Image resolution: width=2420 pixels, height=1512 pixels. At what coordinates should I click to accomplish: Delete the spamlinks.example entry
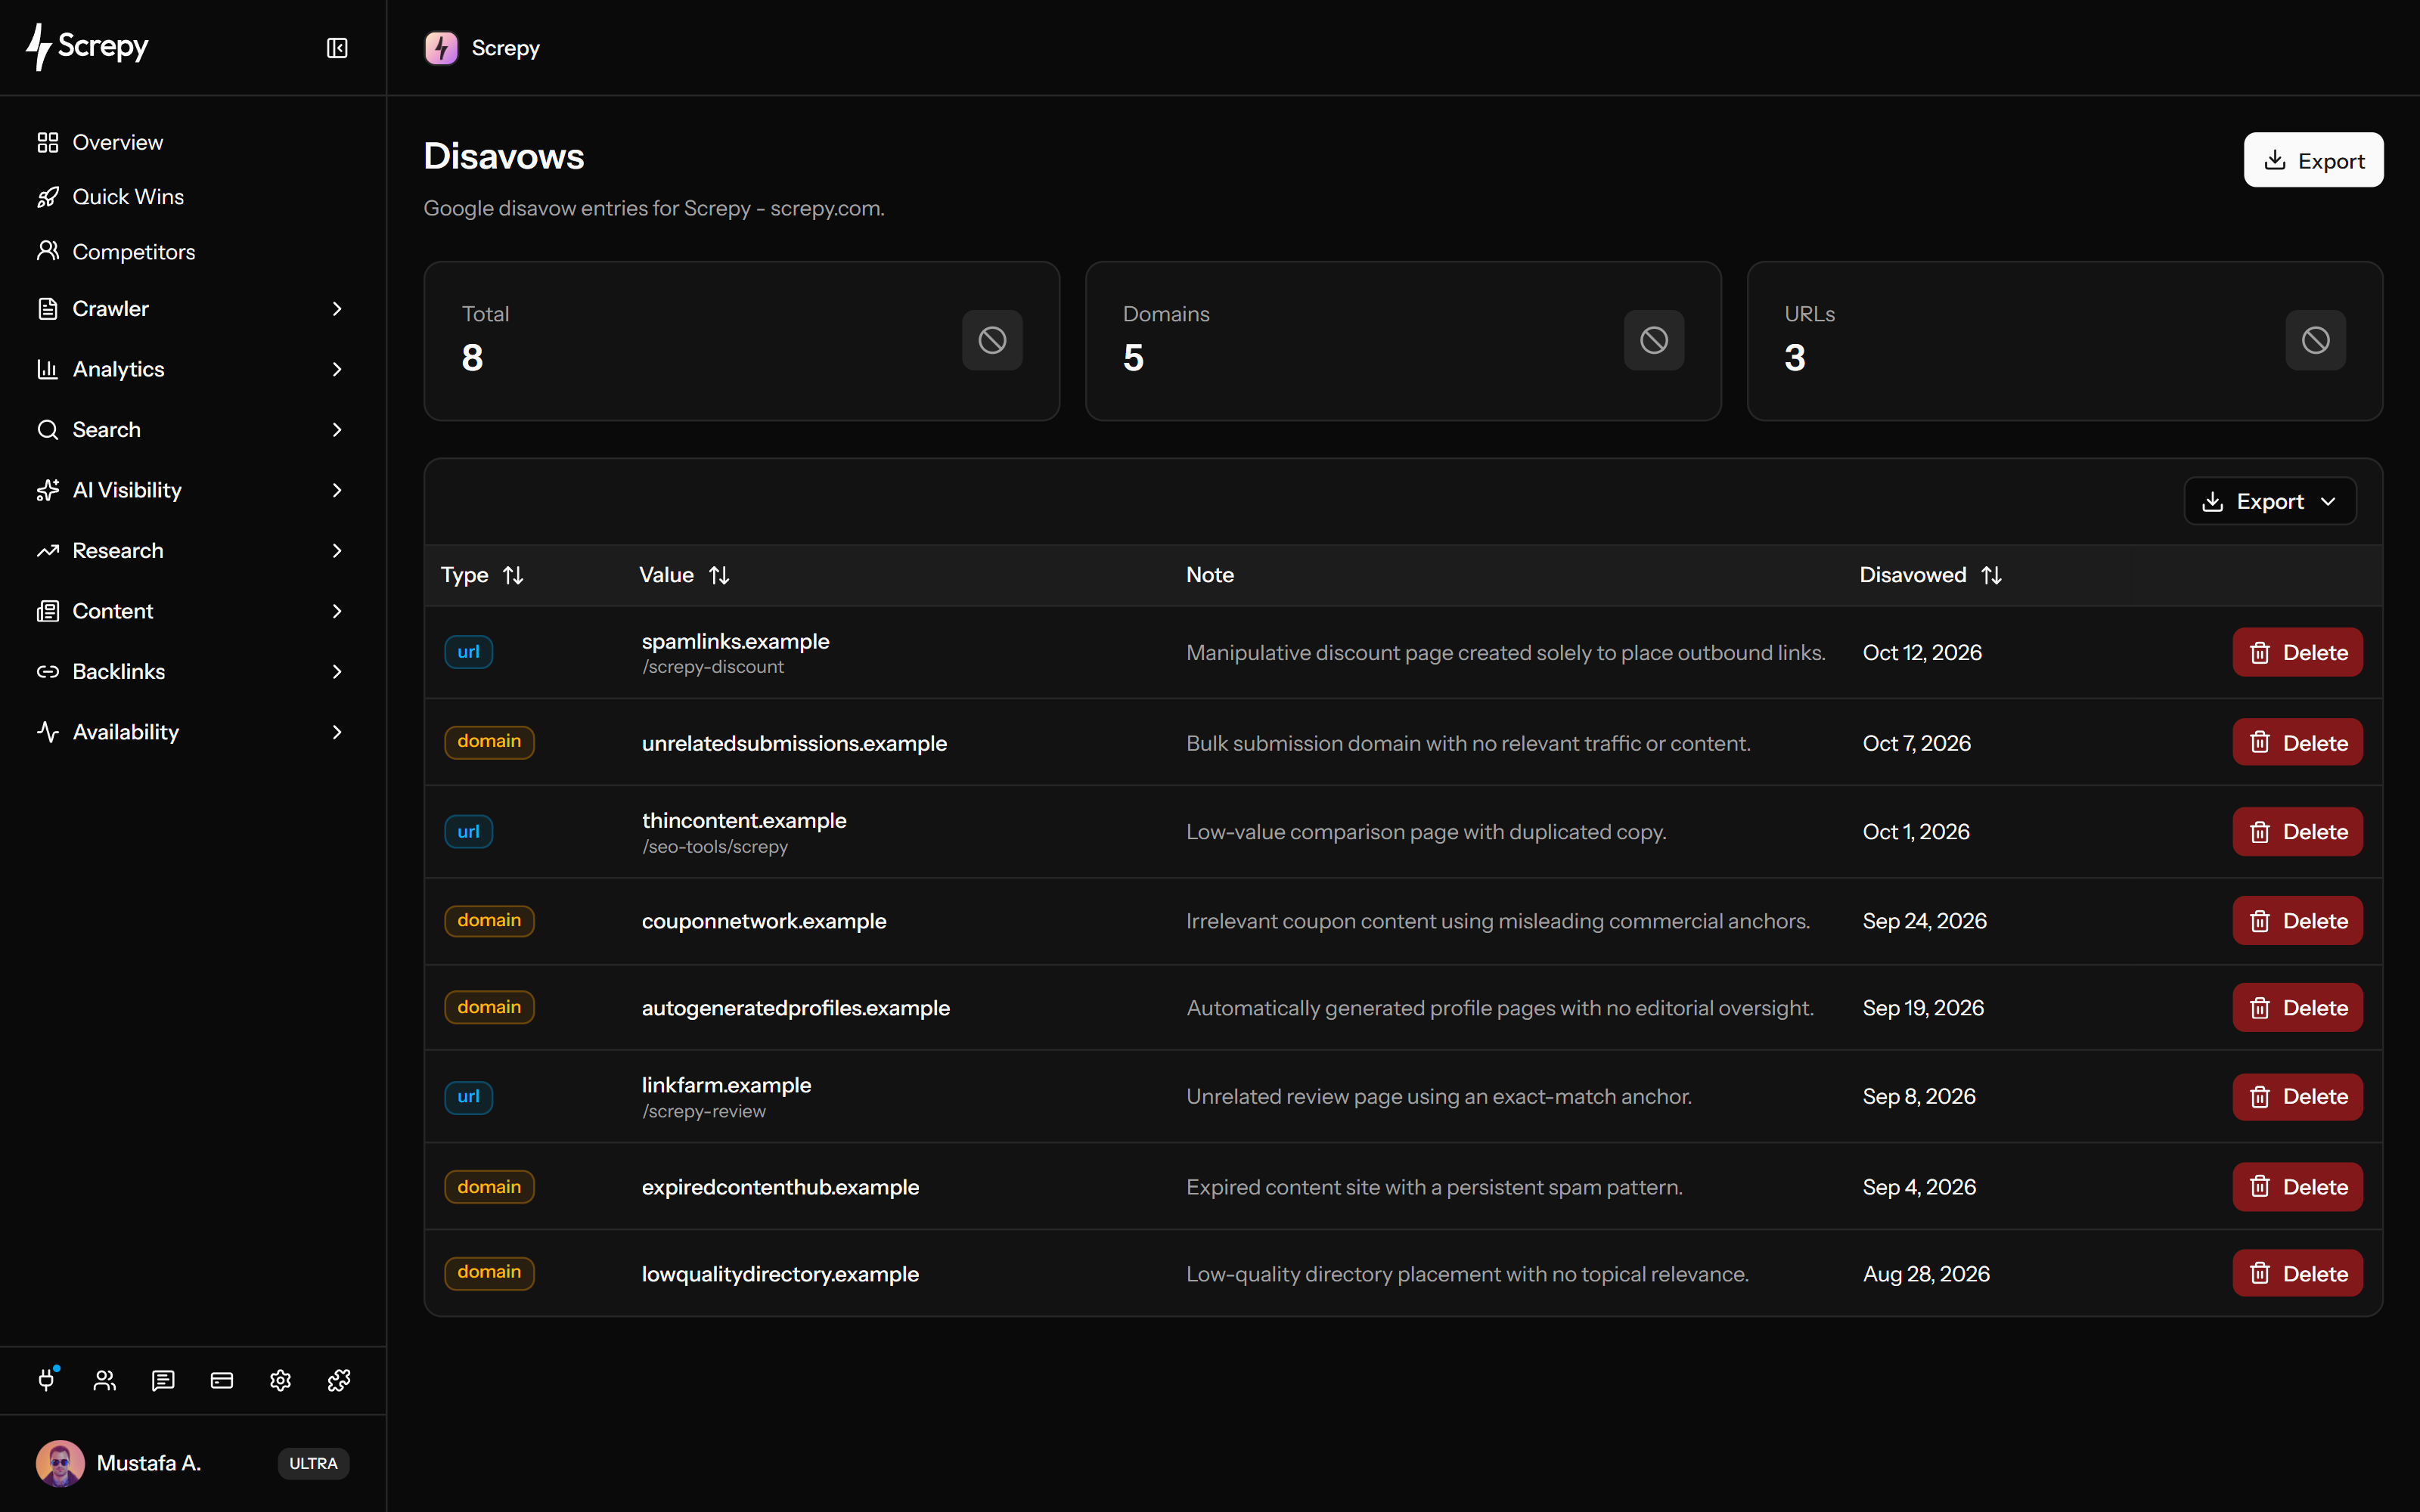[2297, 652]
